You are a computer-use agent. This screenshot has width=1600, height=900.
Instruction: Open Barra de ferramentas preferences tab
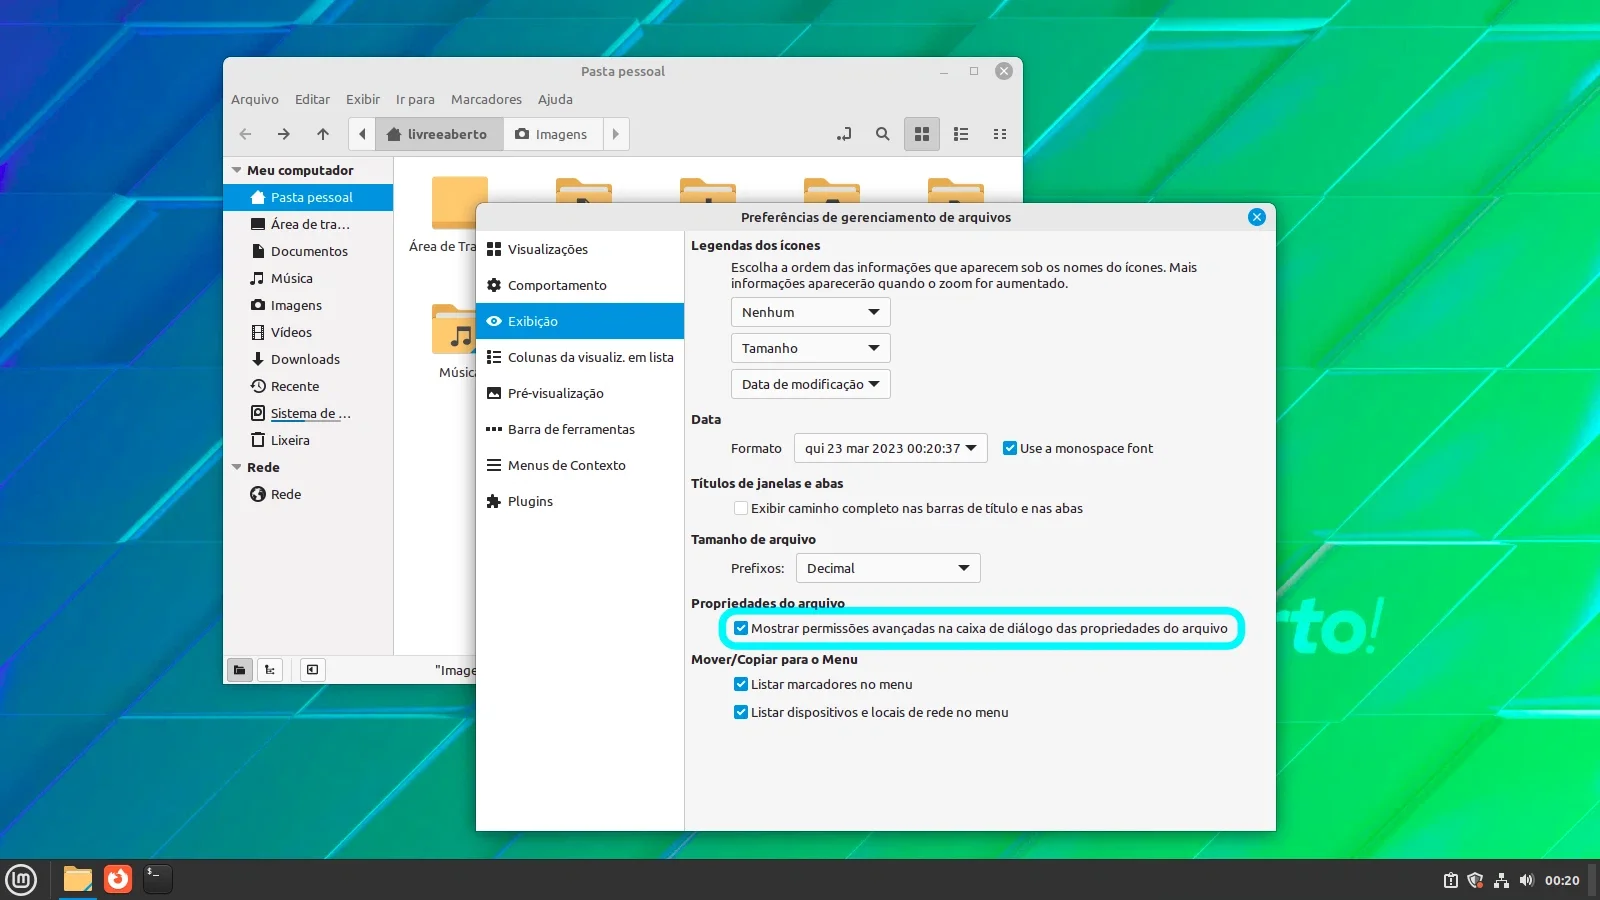pyautogui.click(x=580, y=429)
